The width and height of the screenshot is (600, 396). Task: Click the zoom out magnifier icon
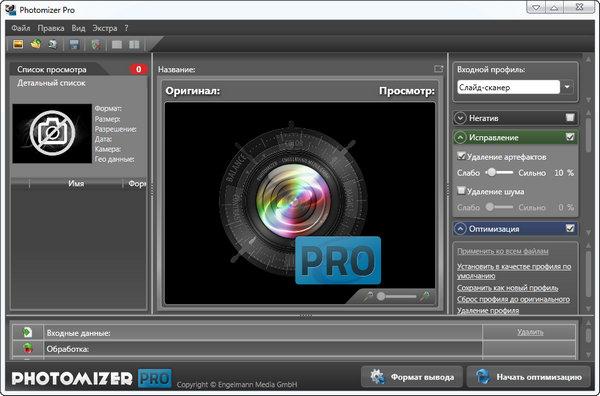click(368, 297)
